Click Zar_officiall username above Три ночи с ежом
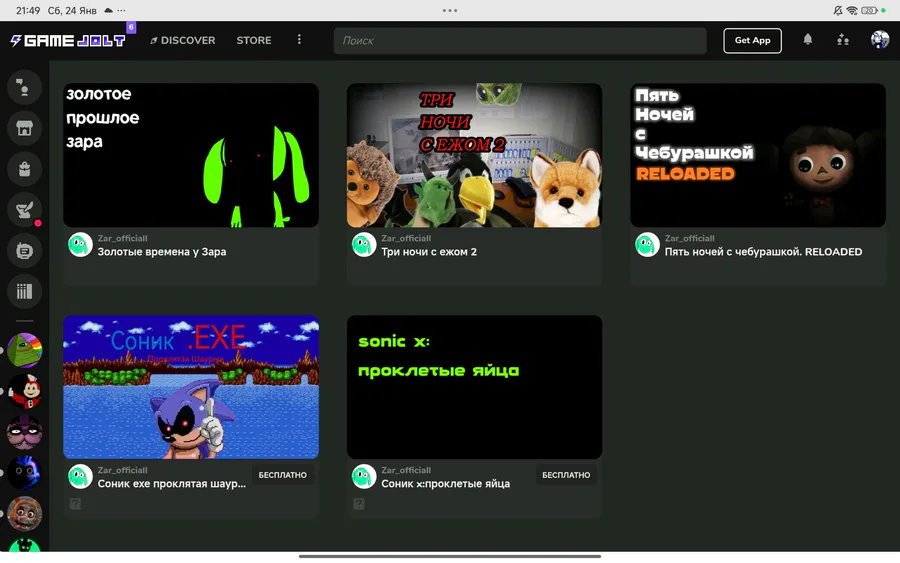 [x=406, y=238]
